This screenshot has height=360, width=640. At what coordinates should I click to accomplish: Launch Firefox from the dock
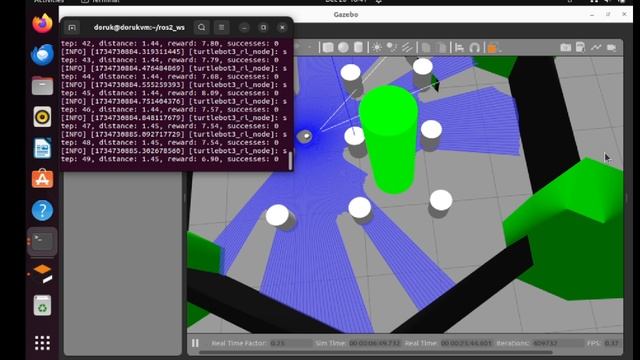[42, 23]
